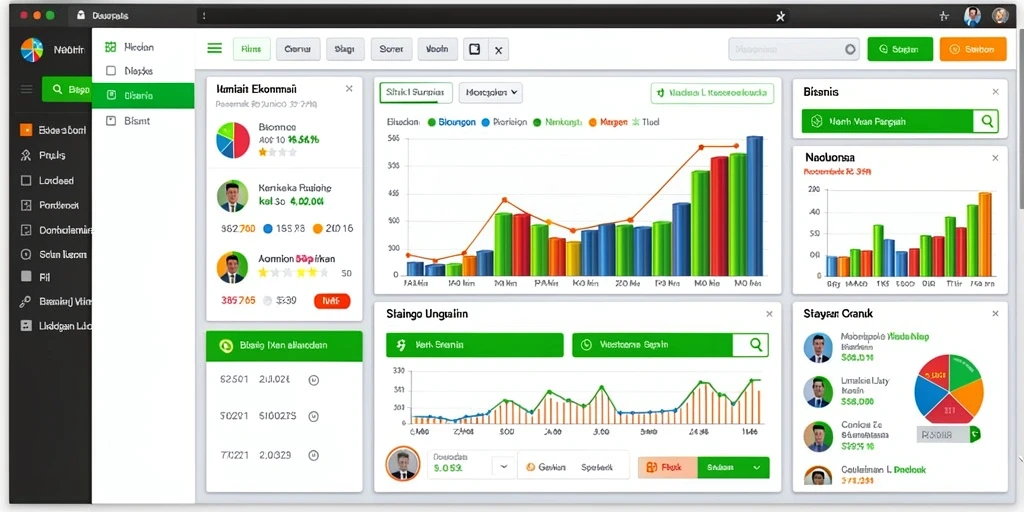Expand dropdown chevron next to 9.052 value

504,467
